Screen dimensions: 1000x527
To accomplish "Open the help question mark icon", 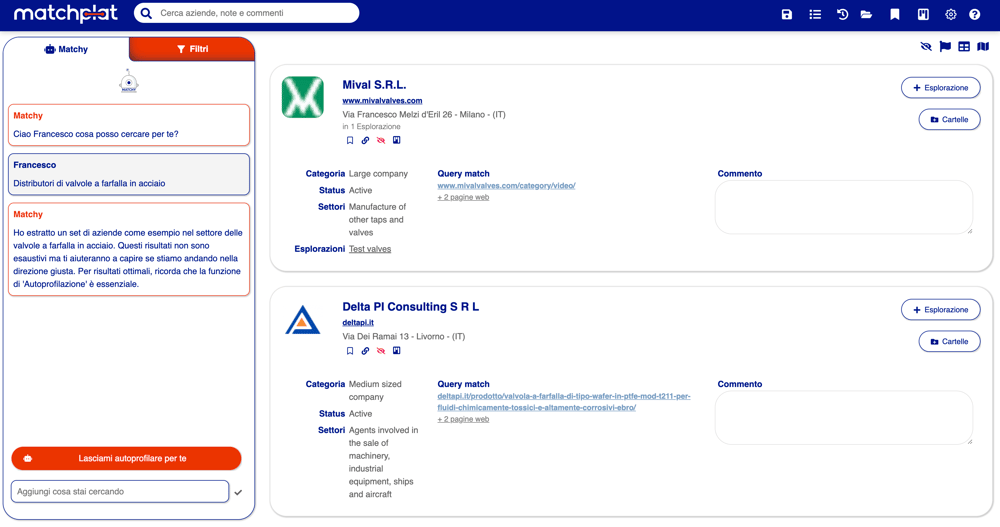I will point(974,14).
